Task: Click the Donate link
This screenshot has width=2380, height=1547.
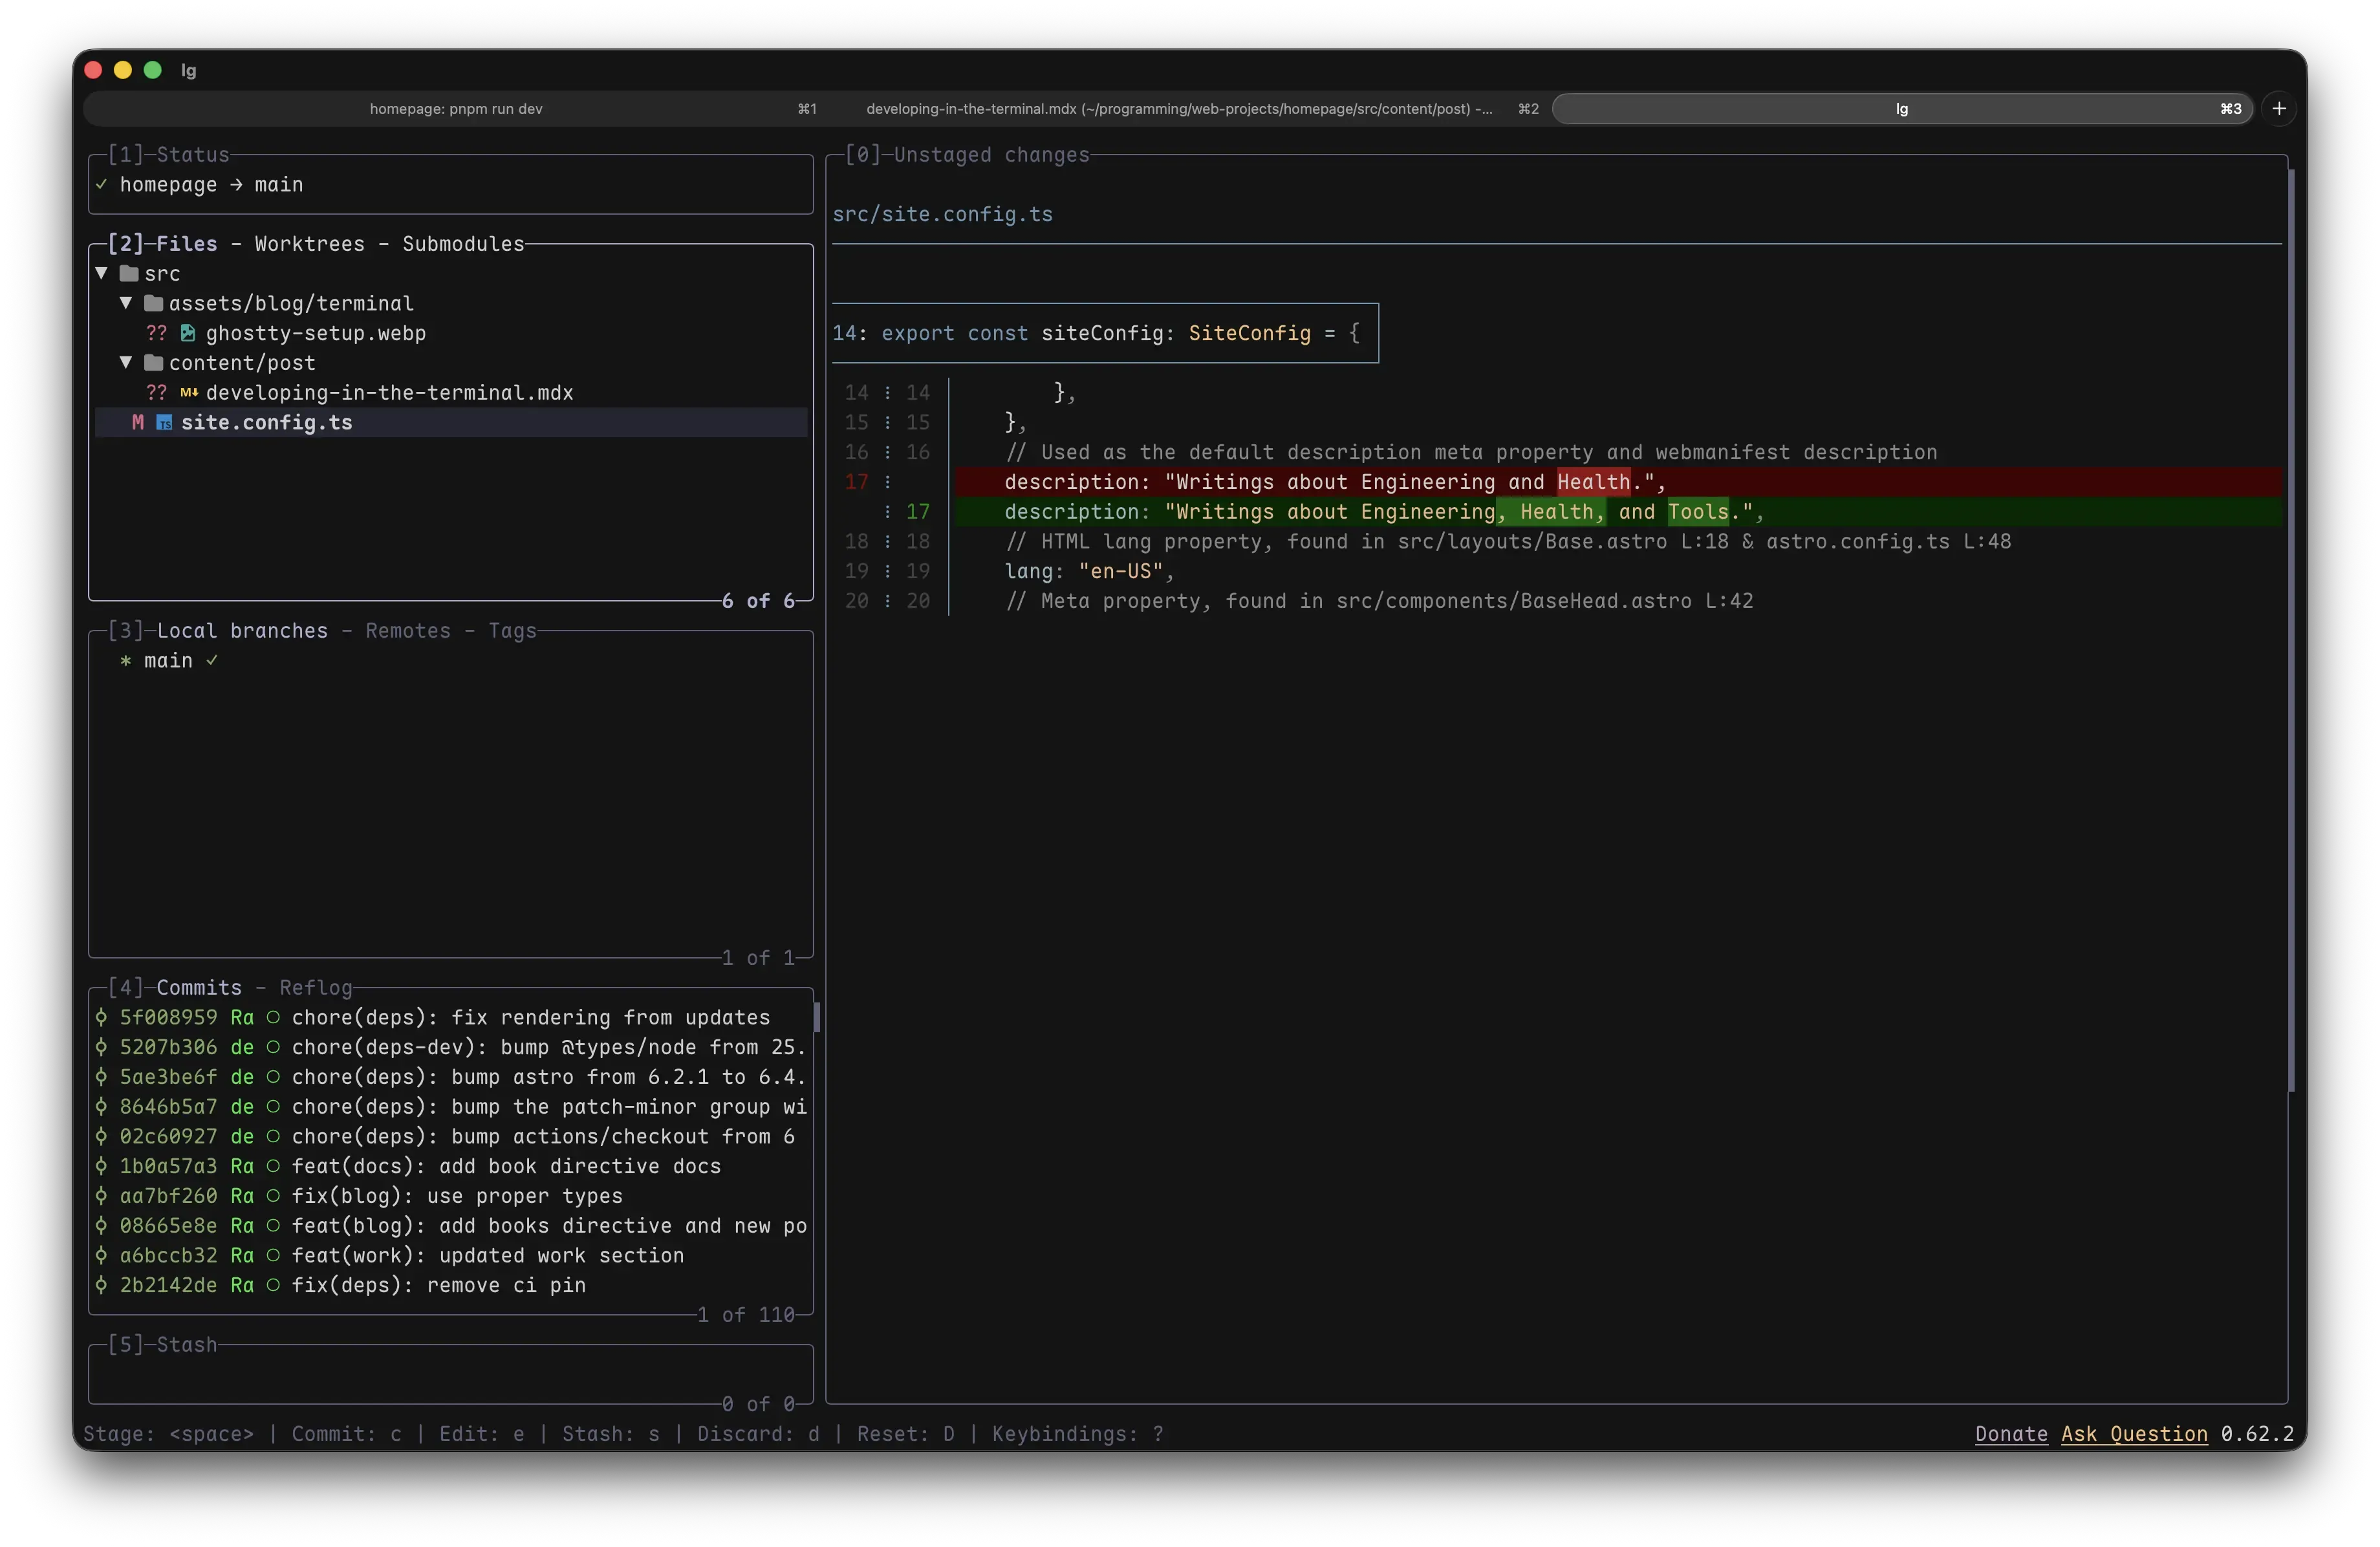Action: (2011, 1434)
